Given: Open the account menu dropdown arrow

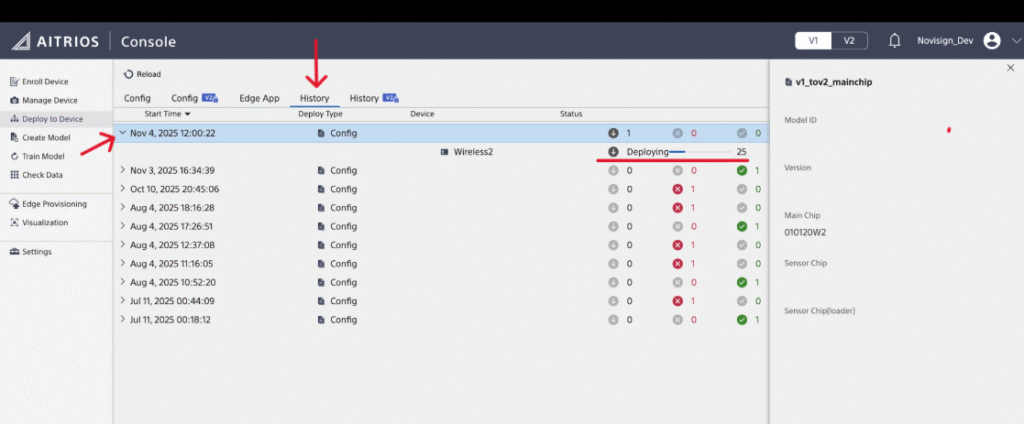Looking at the screenshot, I should (1015, 42).
